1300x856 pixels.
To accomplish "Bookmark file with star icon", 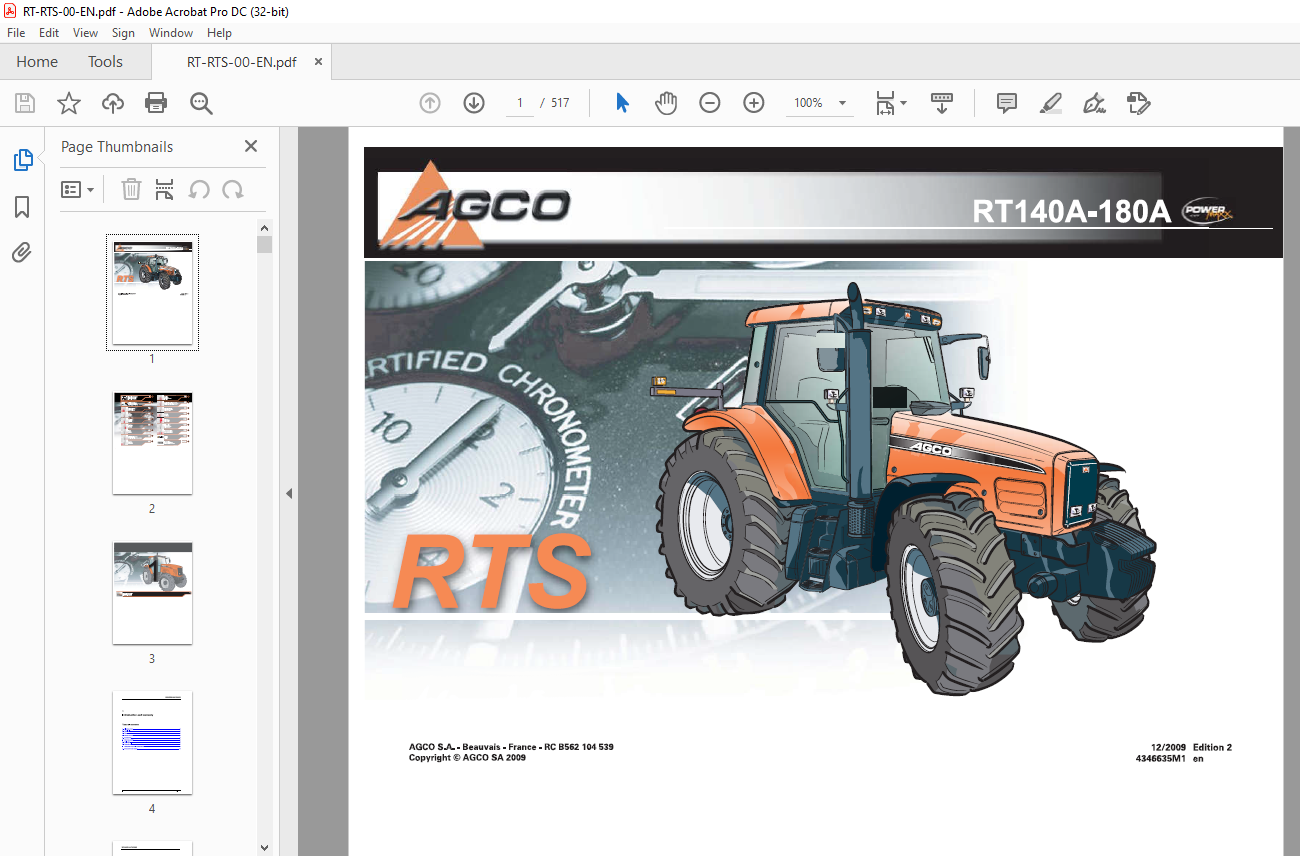I will [68, 103].
